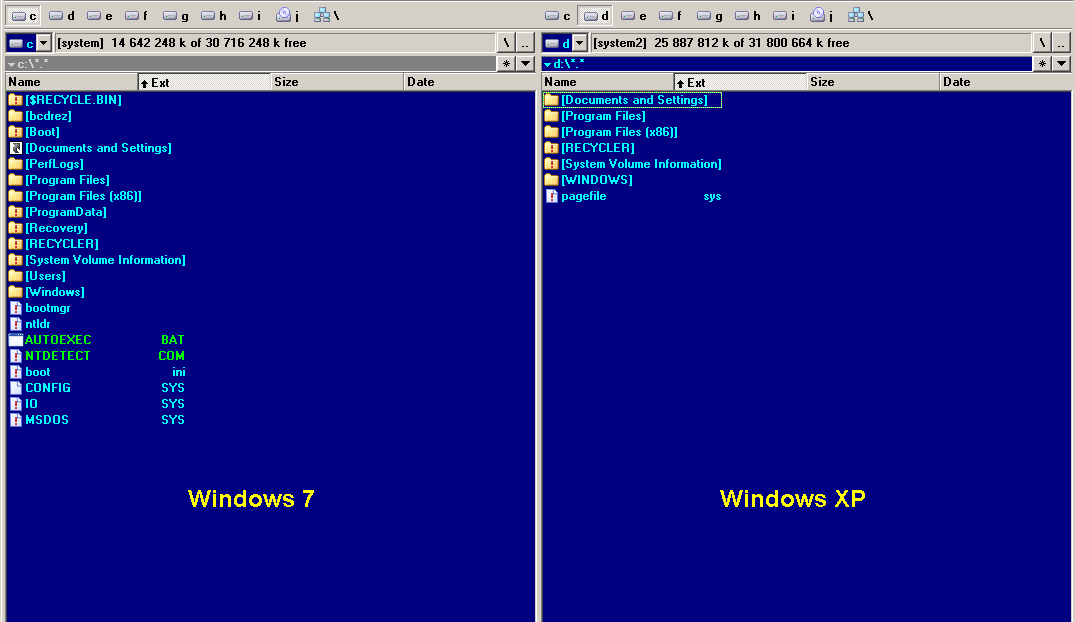Screen dimensions: 1075x622
Task: Open network neighborhood in left drive bar
Action: [326, 15]
